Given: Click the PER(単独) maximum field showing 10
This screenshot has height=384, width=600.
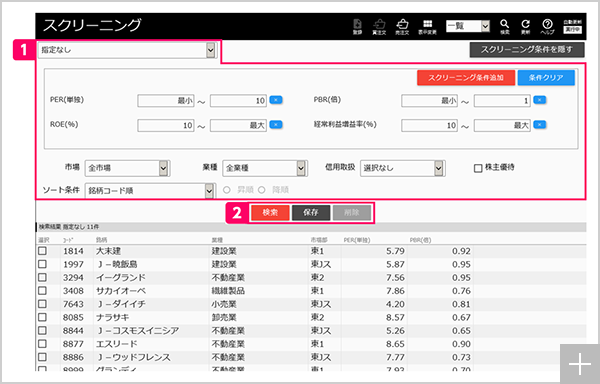Looking at the screenshot, I should click(x=238, y=101).
